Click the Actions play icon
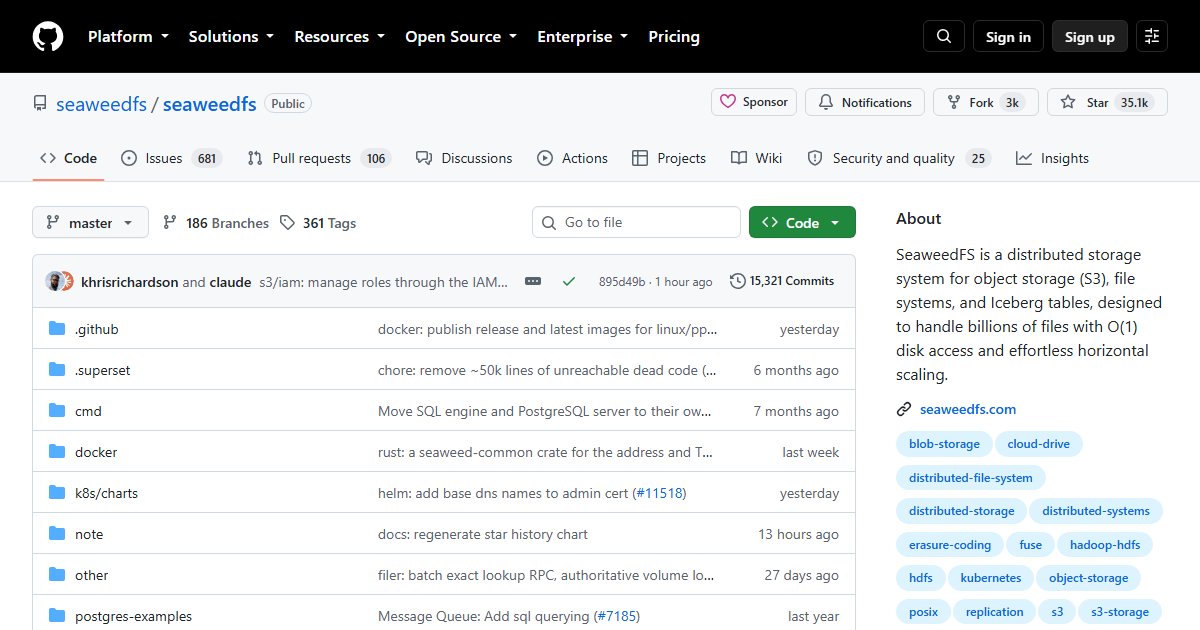The image size is (1200, 630). pos(545,158)
